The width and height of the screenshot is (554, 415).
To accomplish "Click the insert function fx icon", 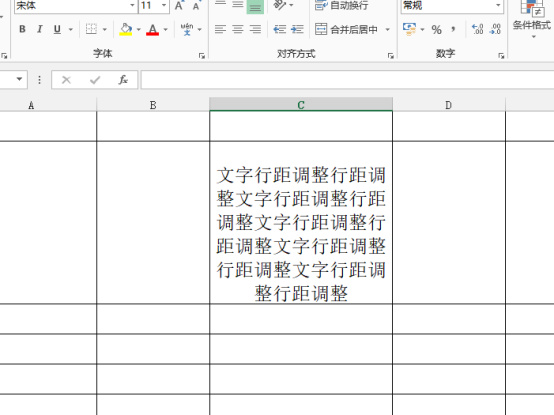I will (123, 80).
